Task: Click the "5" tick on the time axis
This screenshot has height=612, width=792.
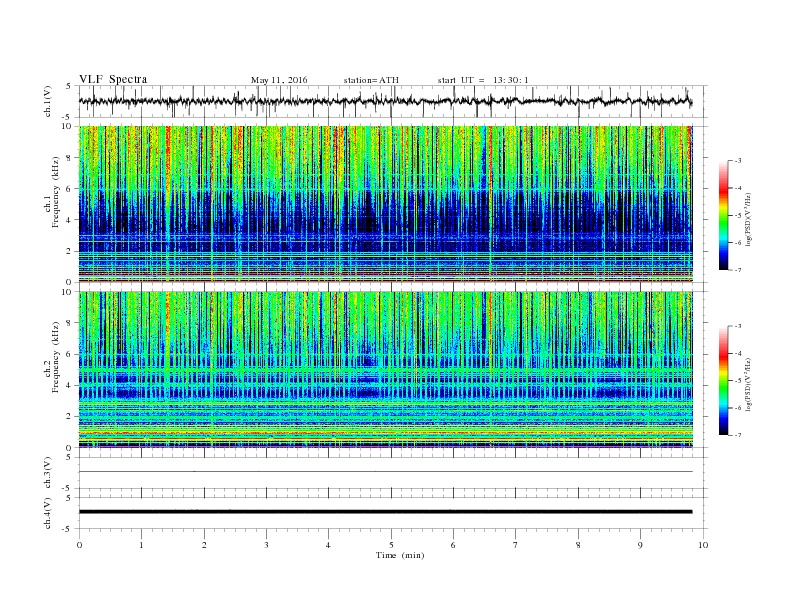Action: (391, 545)
